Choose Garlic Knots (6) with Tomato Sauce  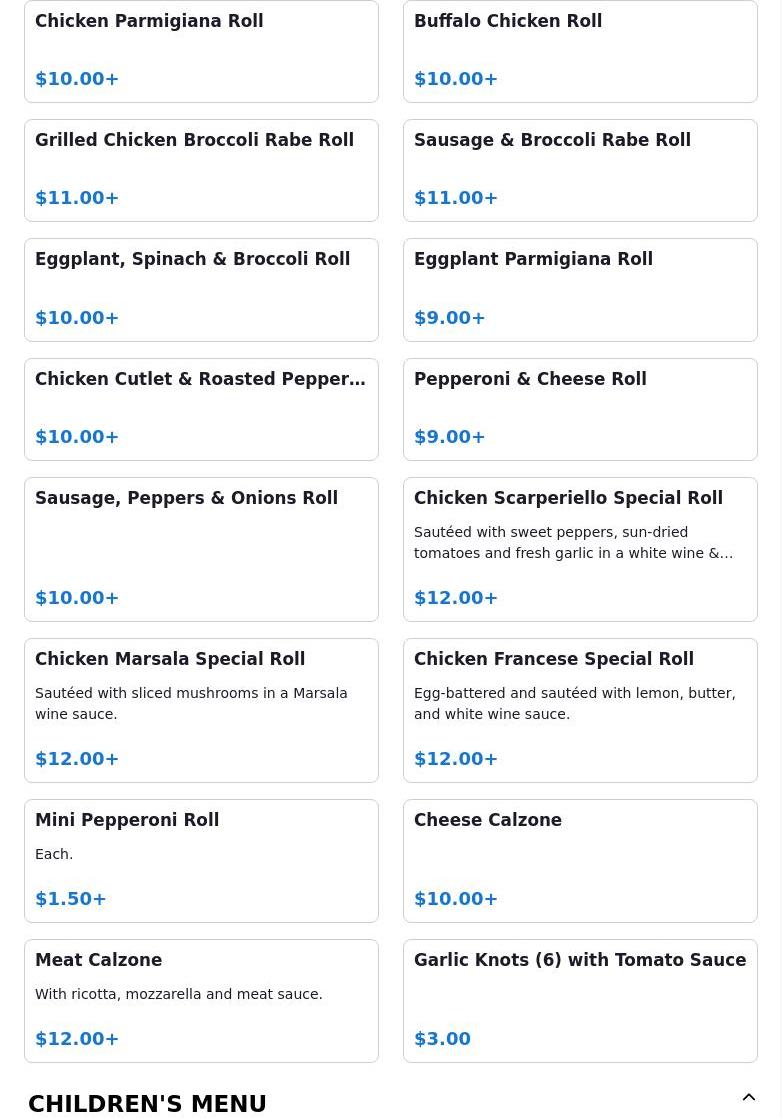point(580,1000)
